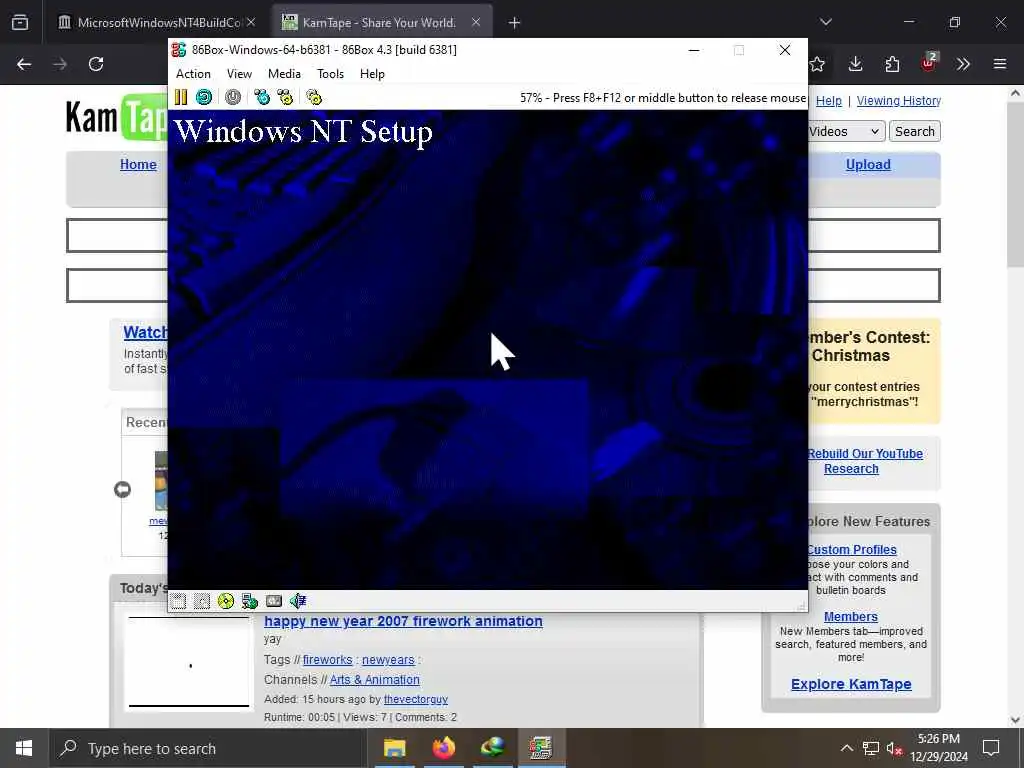This screenshot has height=768, width=1024.
Task: Open the Members link
Action: tap(850, 616)
